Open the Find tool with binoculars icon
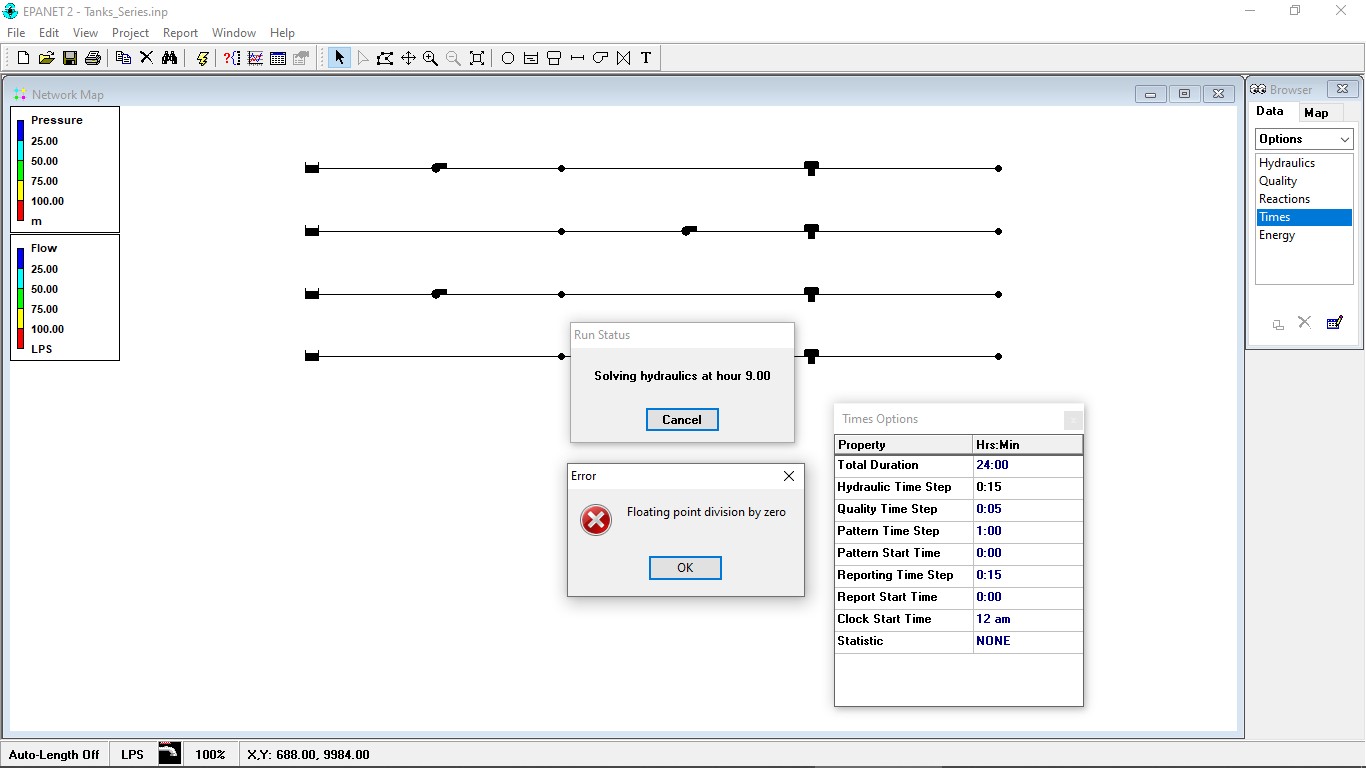This screenshot has height=768, width=1366. pos(170,57)
